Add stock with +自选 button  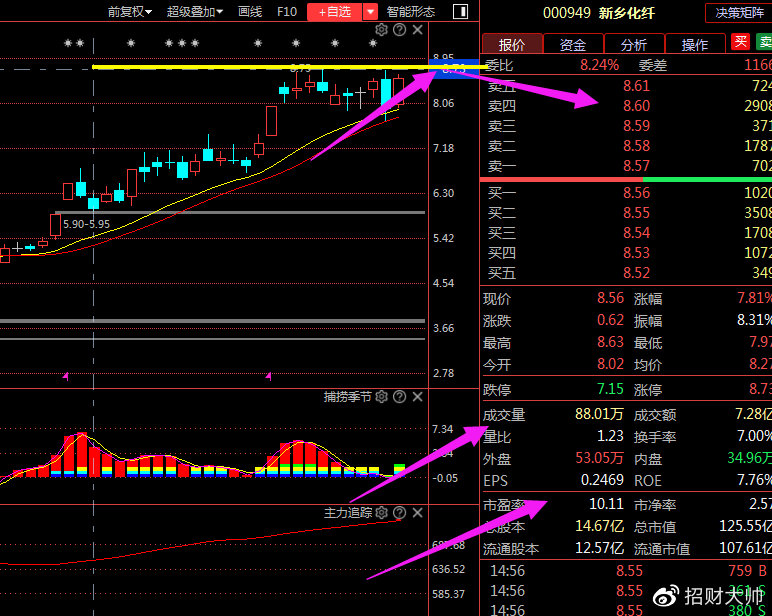pyautogui.click(x=334, y=12)
